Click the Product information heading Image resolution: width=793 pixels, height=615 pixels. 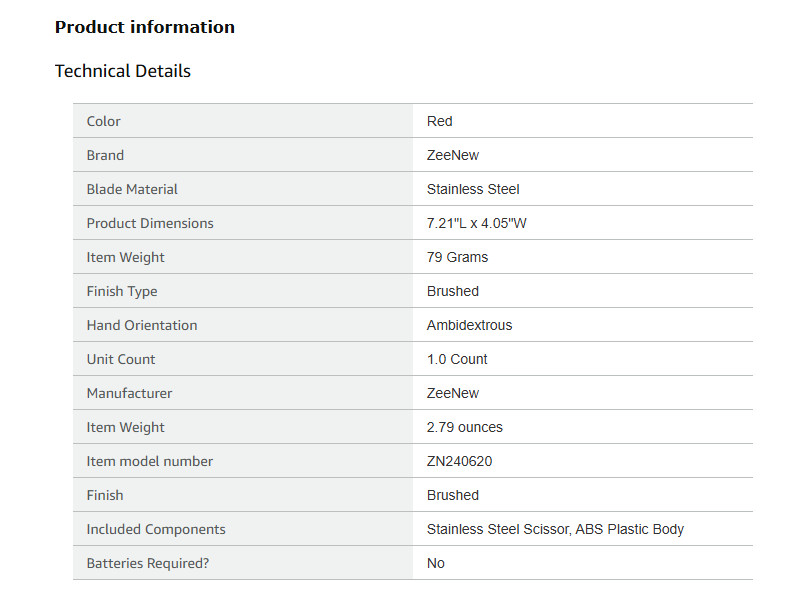click(x=144, y=27)
